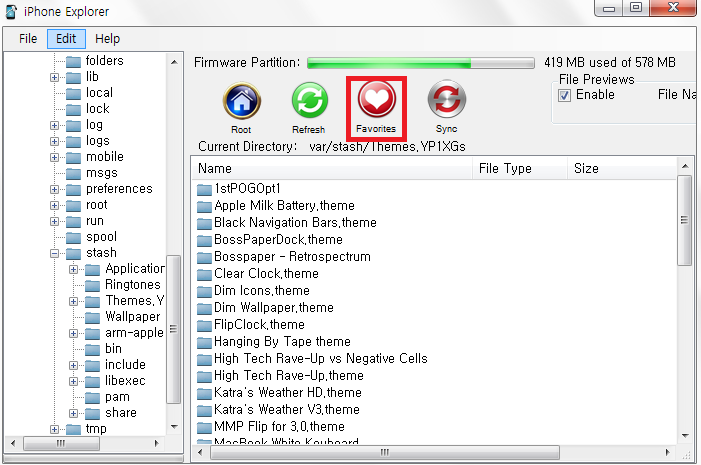Screen dimensions: 701x465
Task: Expand the Themes.Y folder node
Action: tap(73, 301)
